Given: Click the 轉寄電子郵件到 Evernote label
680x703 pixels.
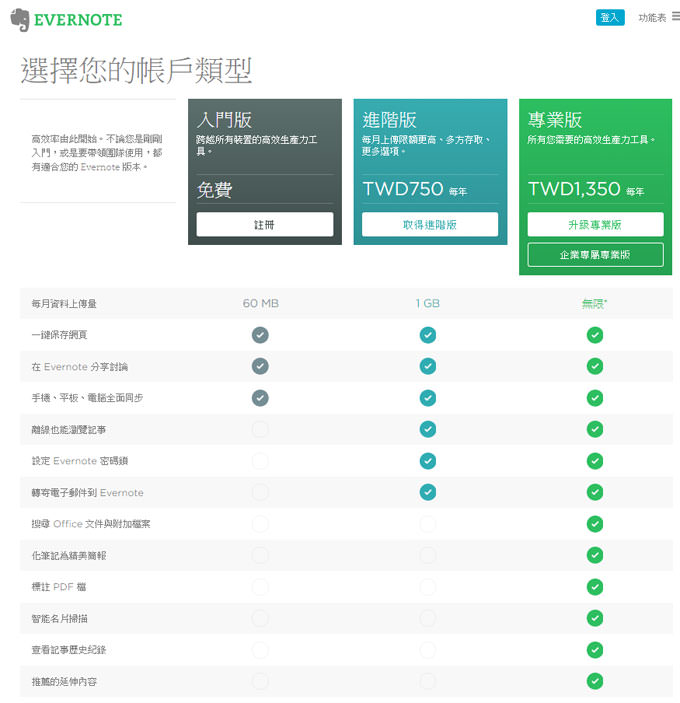Looking at the screenshot, I should [87, 493].
